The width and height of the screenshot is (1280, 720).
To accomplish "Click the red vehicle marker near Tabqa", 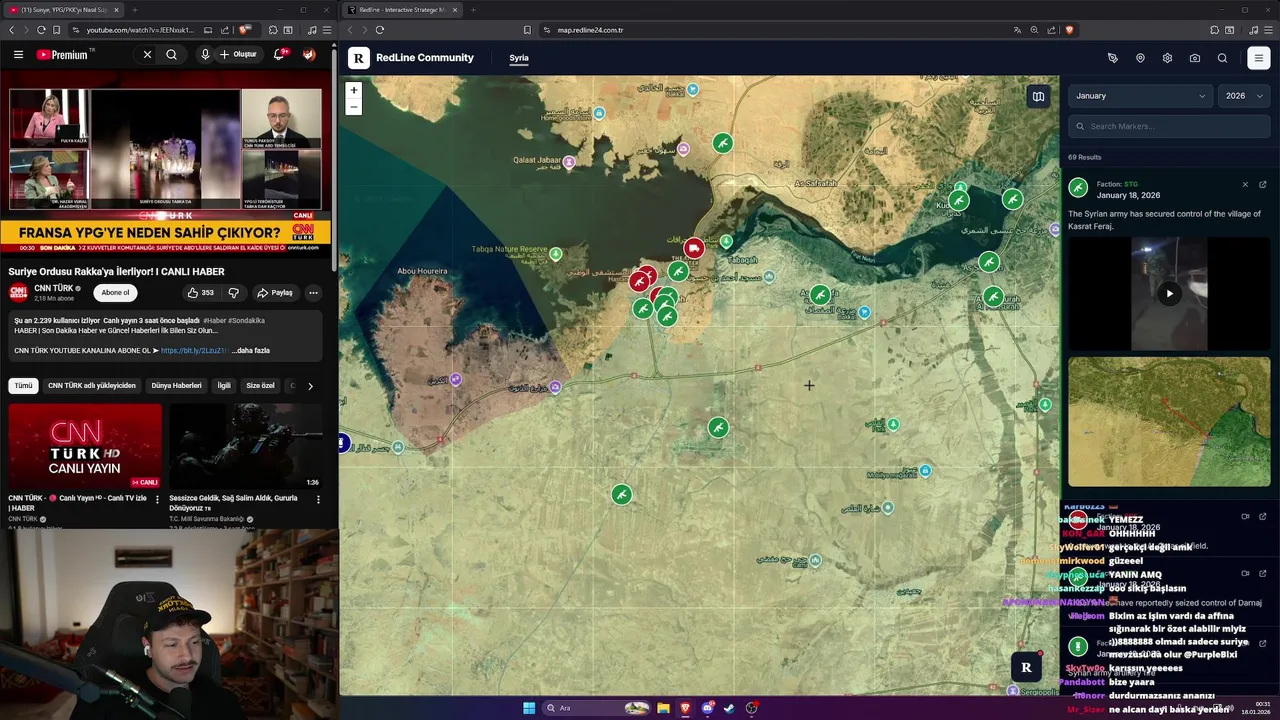I will tap(693, 247).
